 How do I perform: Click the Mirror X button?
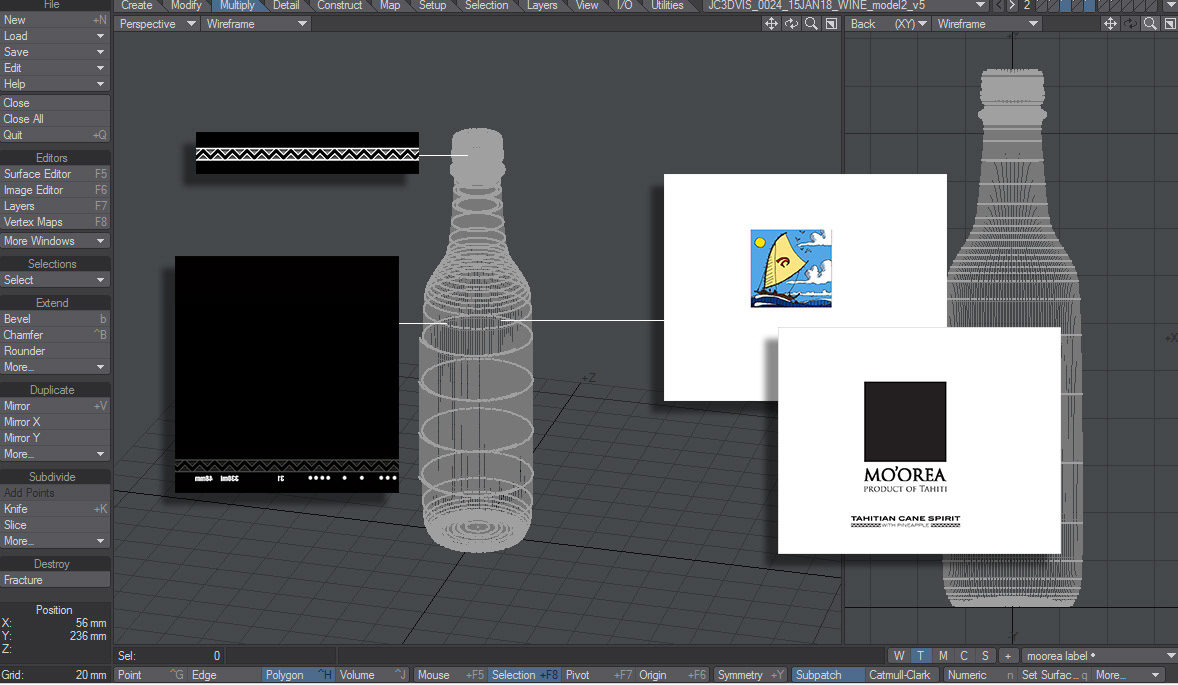(x=55, y=422)
